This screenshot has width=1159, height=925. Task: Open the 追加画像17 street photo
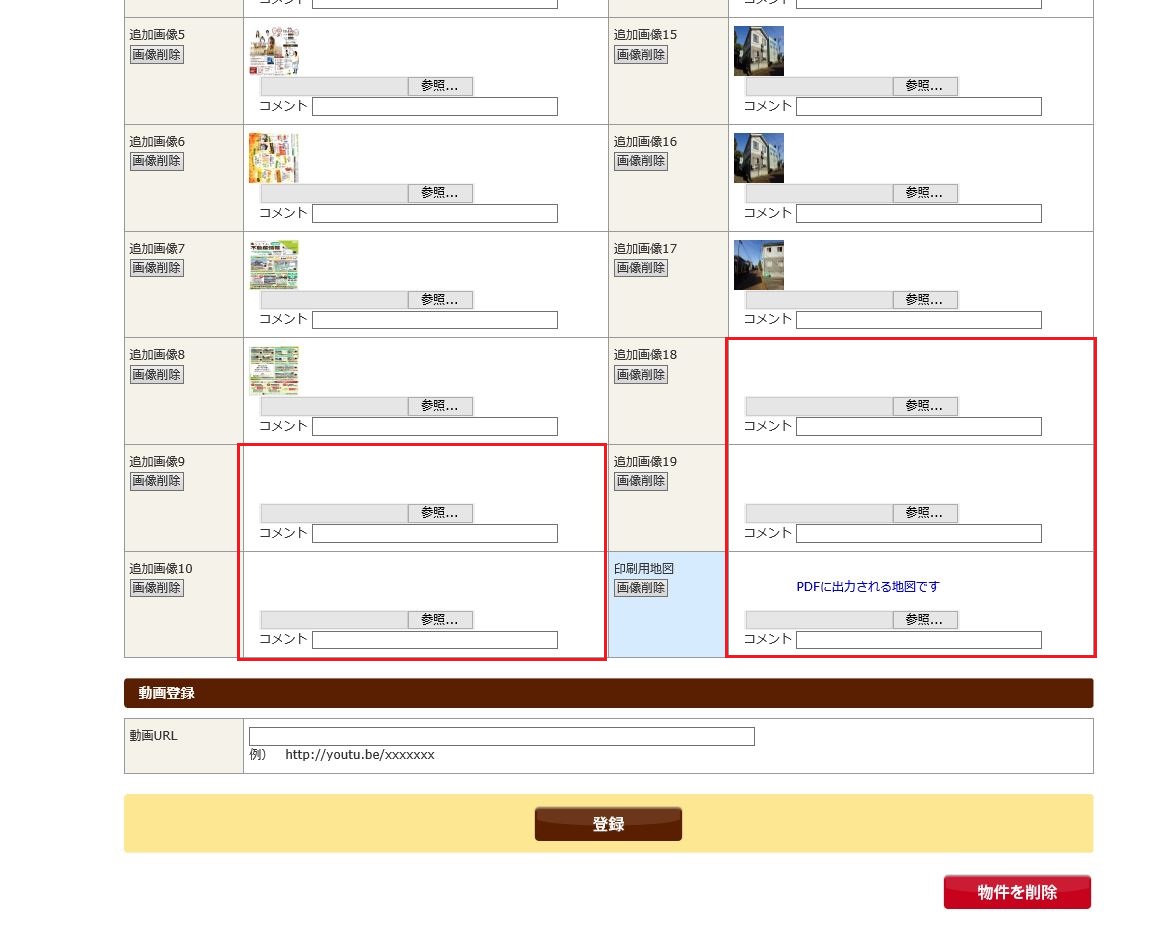(758, 265)
